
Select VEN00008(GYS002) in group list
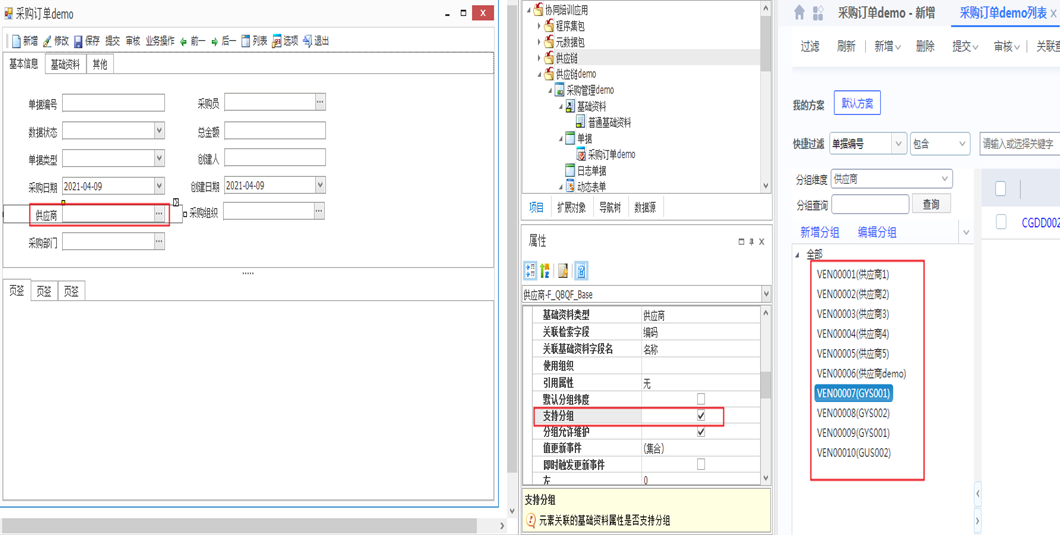(x=853, y=413)
